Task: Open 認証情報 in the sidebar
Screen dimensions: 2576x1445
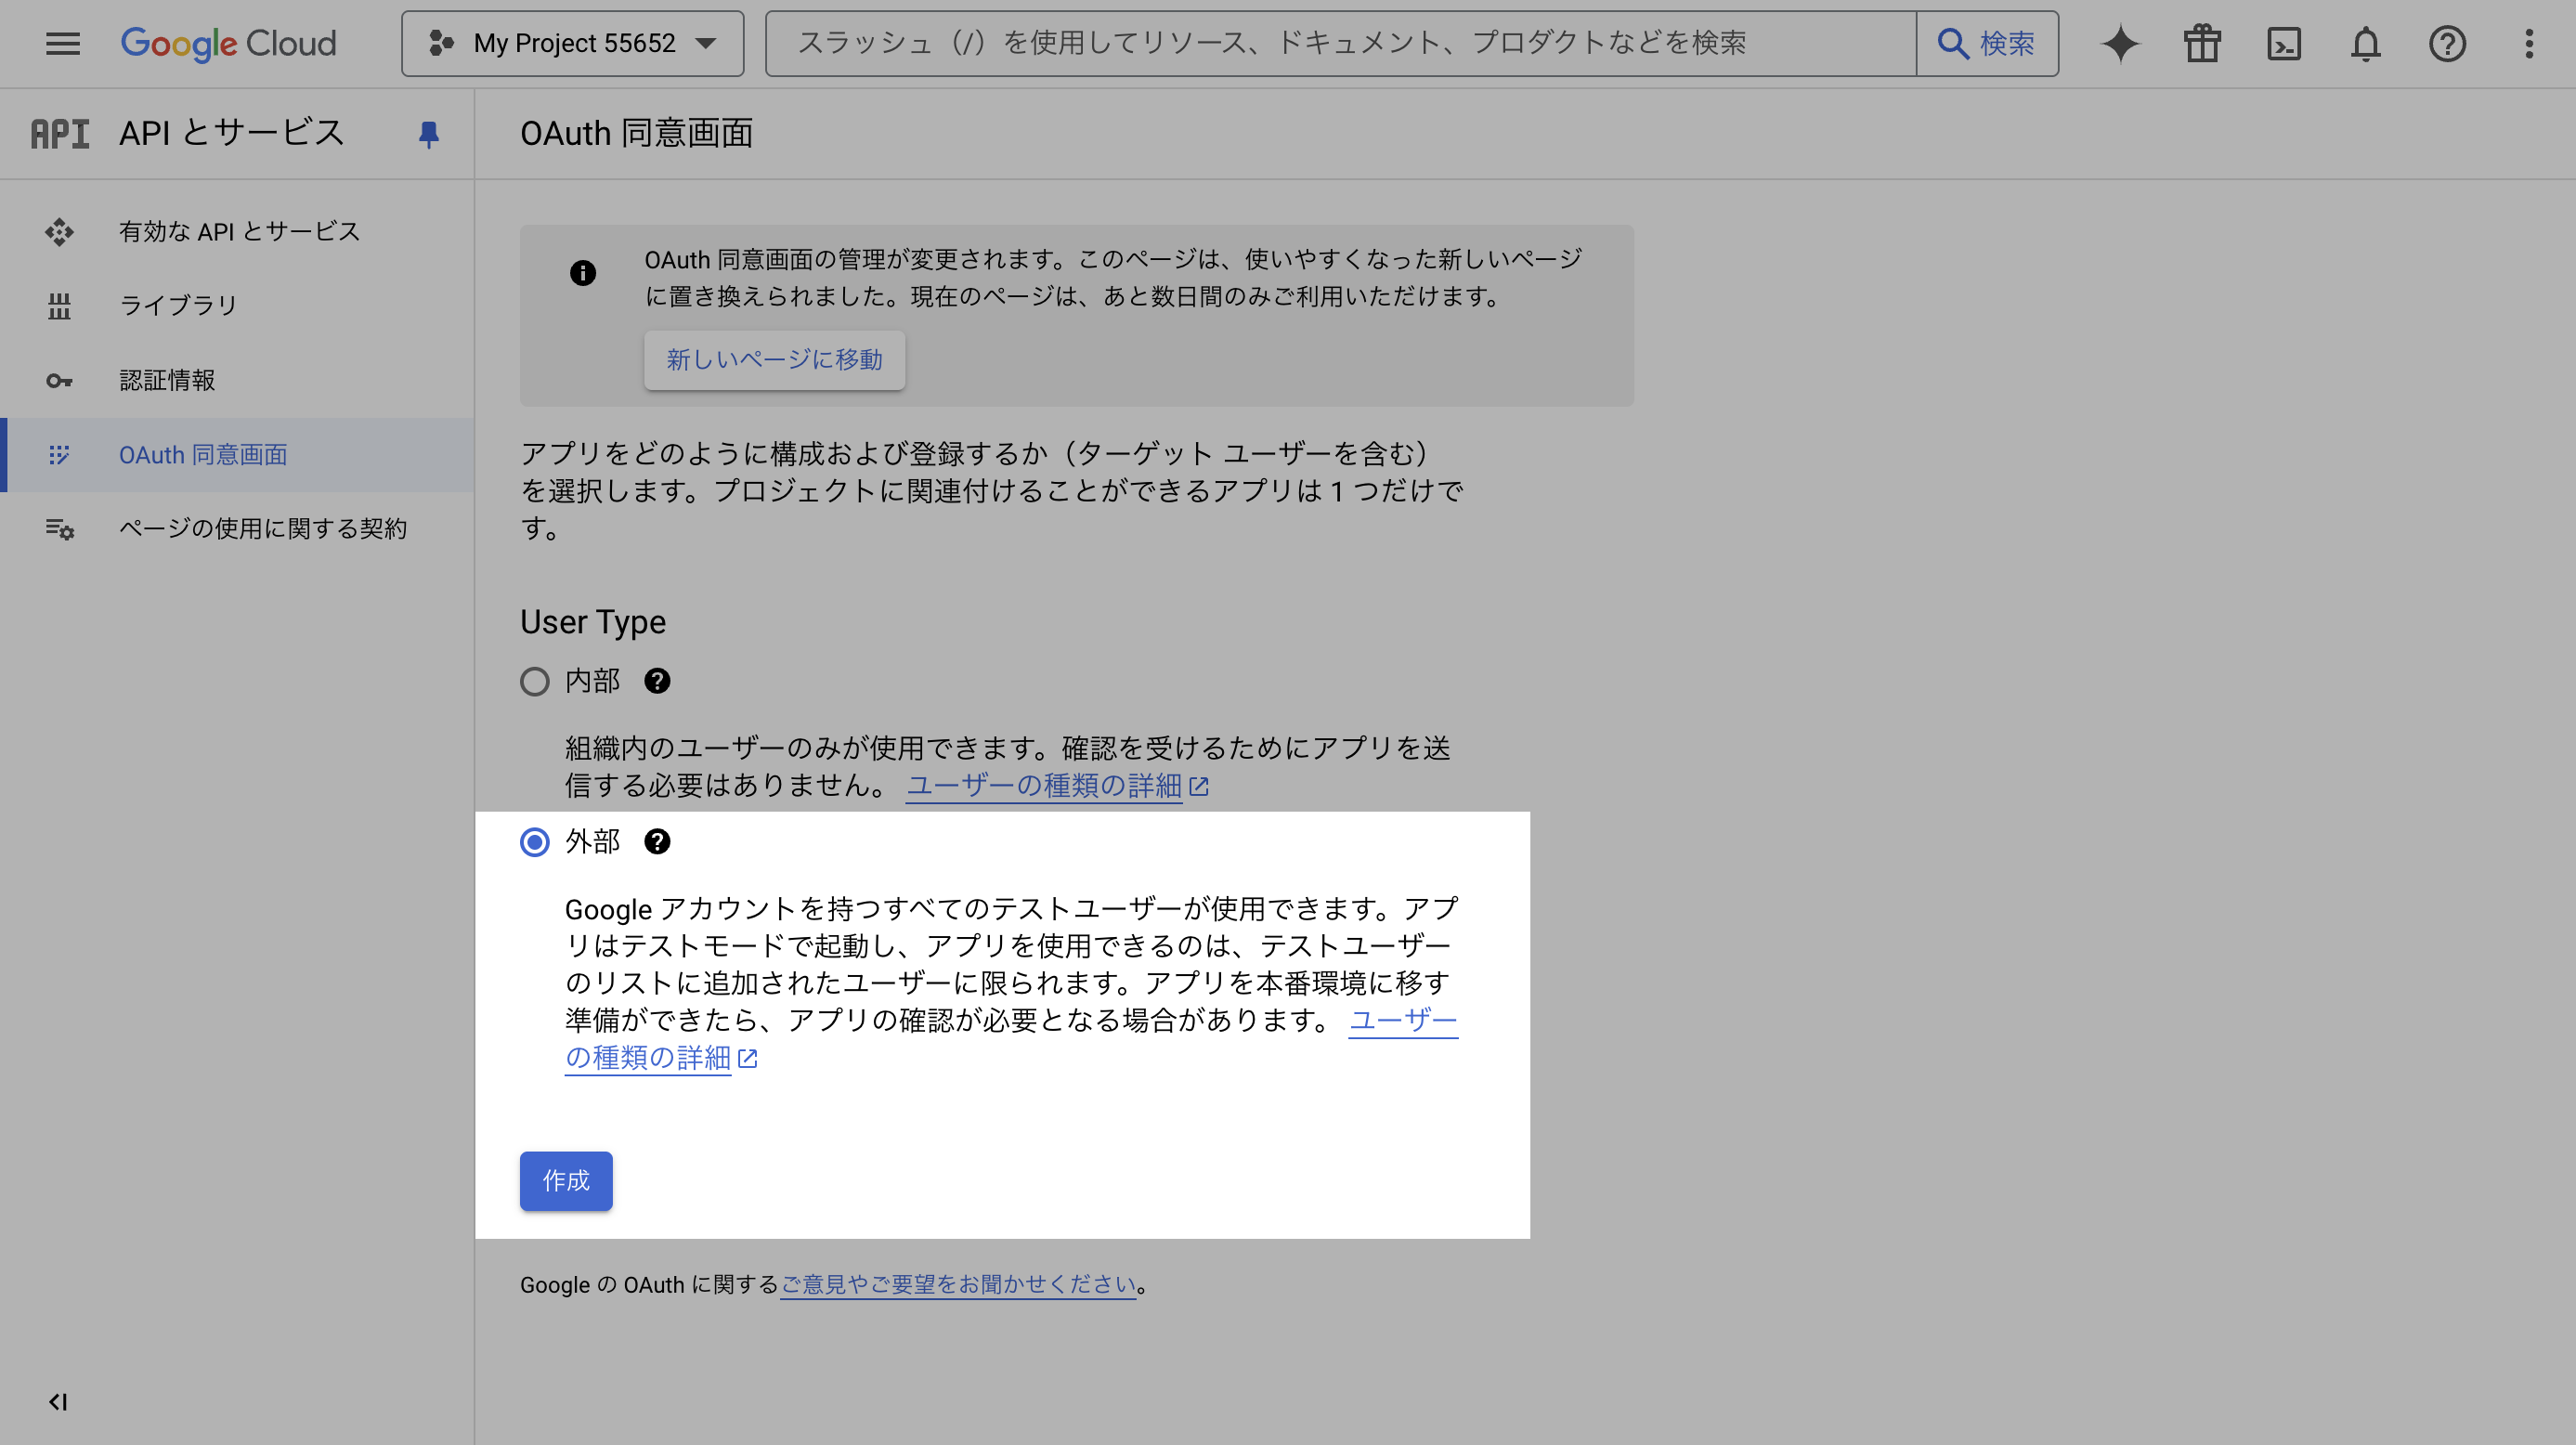Action: click(166, 380)
